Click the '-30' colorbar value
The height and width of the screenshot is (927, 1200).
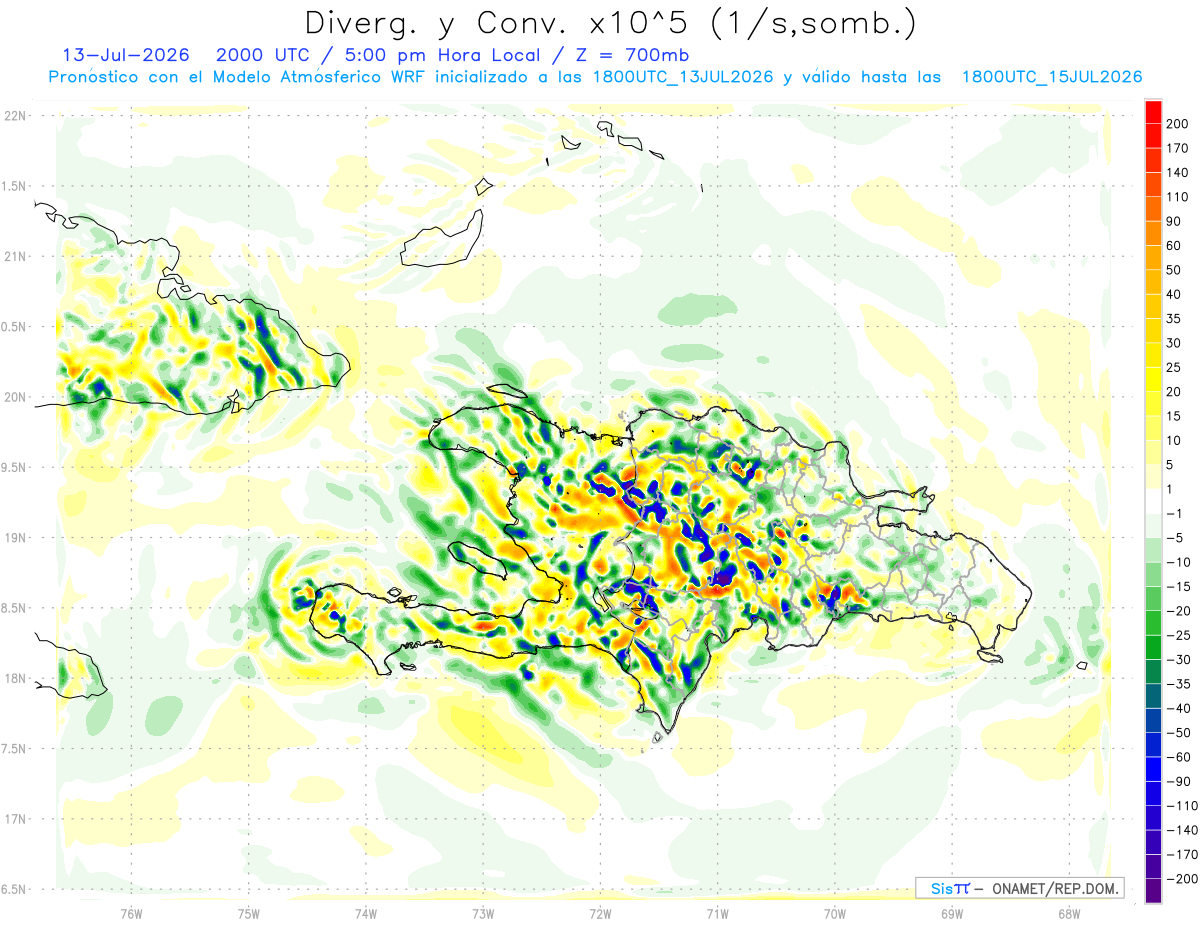[x=1178, y=660]
